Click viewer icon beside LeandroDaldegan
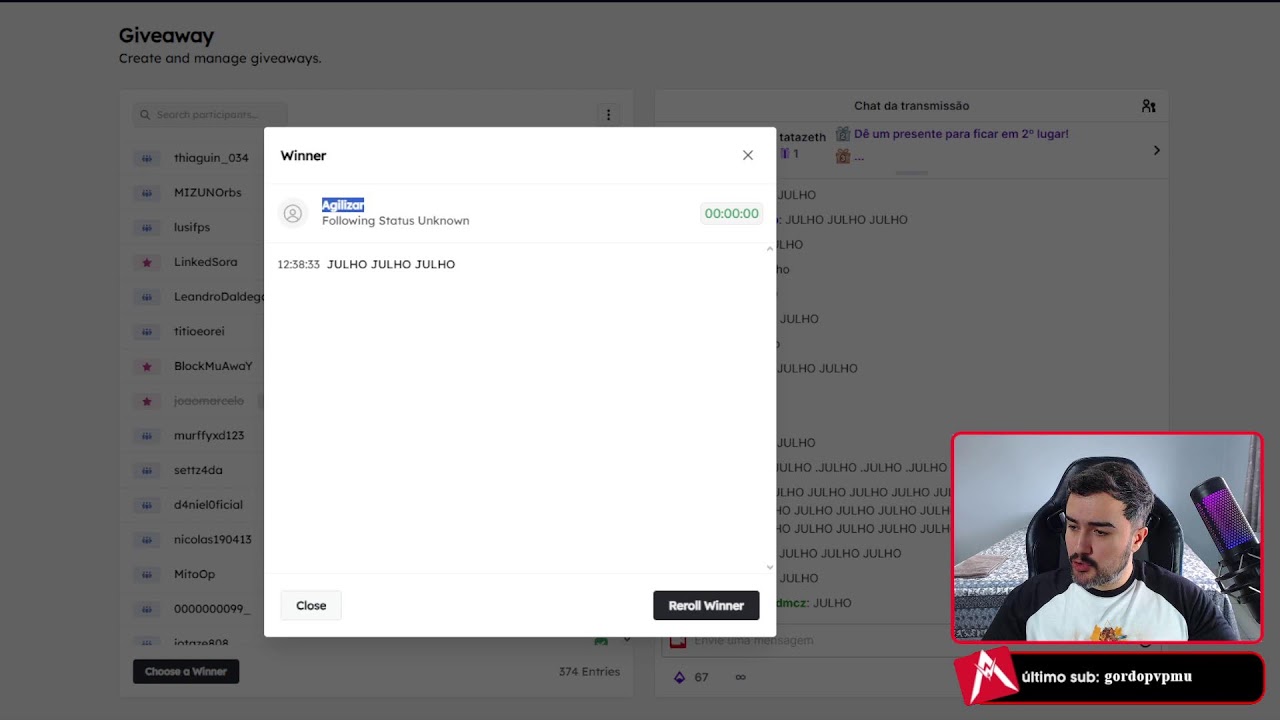Screen dimensions: 1280x720 pyautogui.click(x=147, y=297)
